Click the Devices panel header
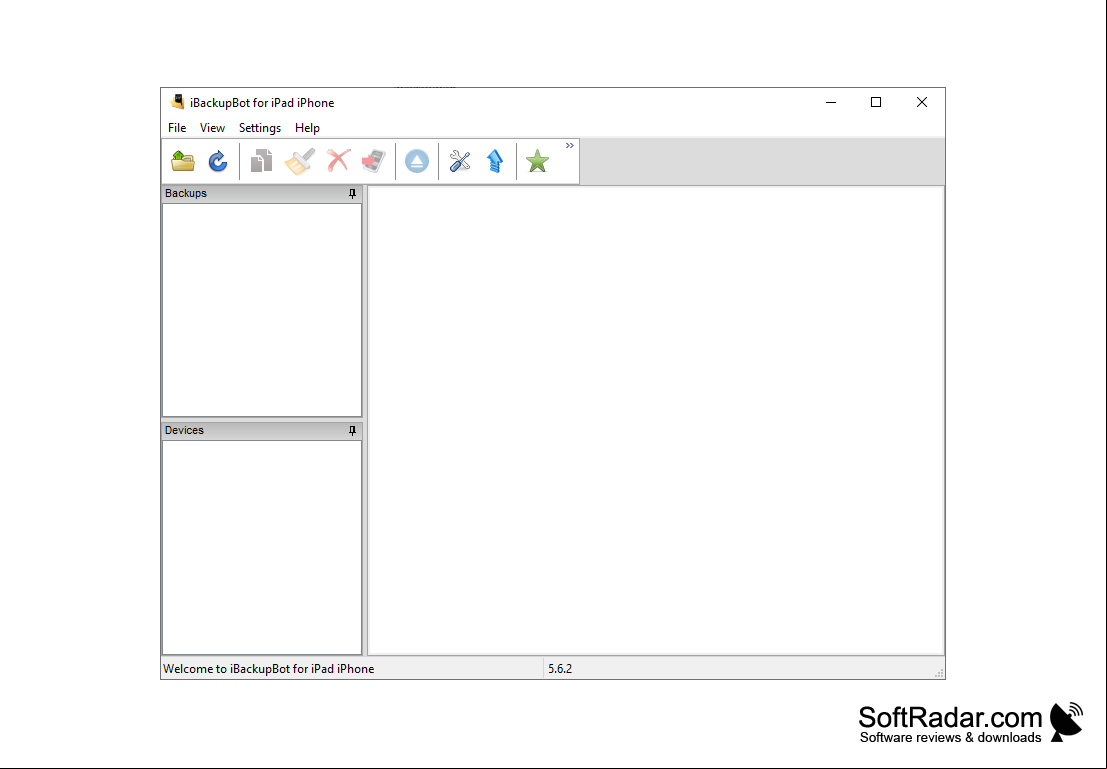Image resolution: width=1107 pixels, height=769 pixels. pyautogui.click(x=262, y=431)
